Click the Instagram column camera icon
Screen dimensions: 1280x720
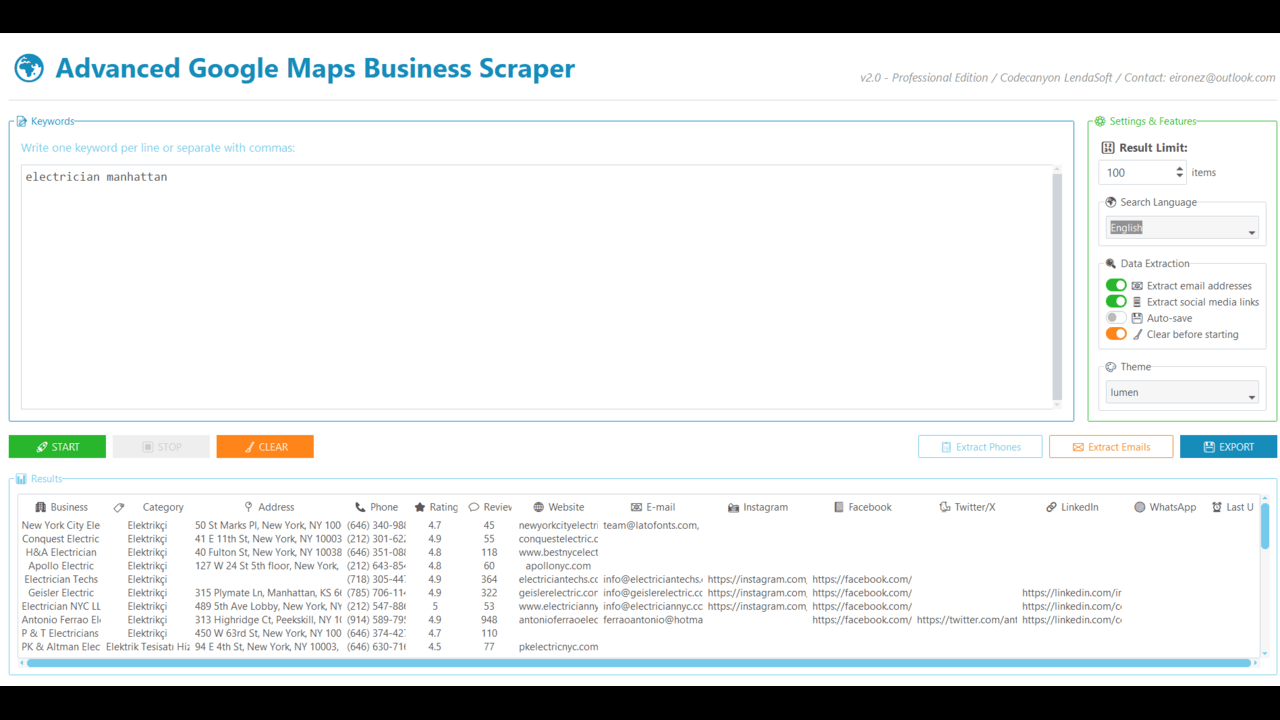733,507
